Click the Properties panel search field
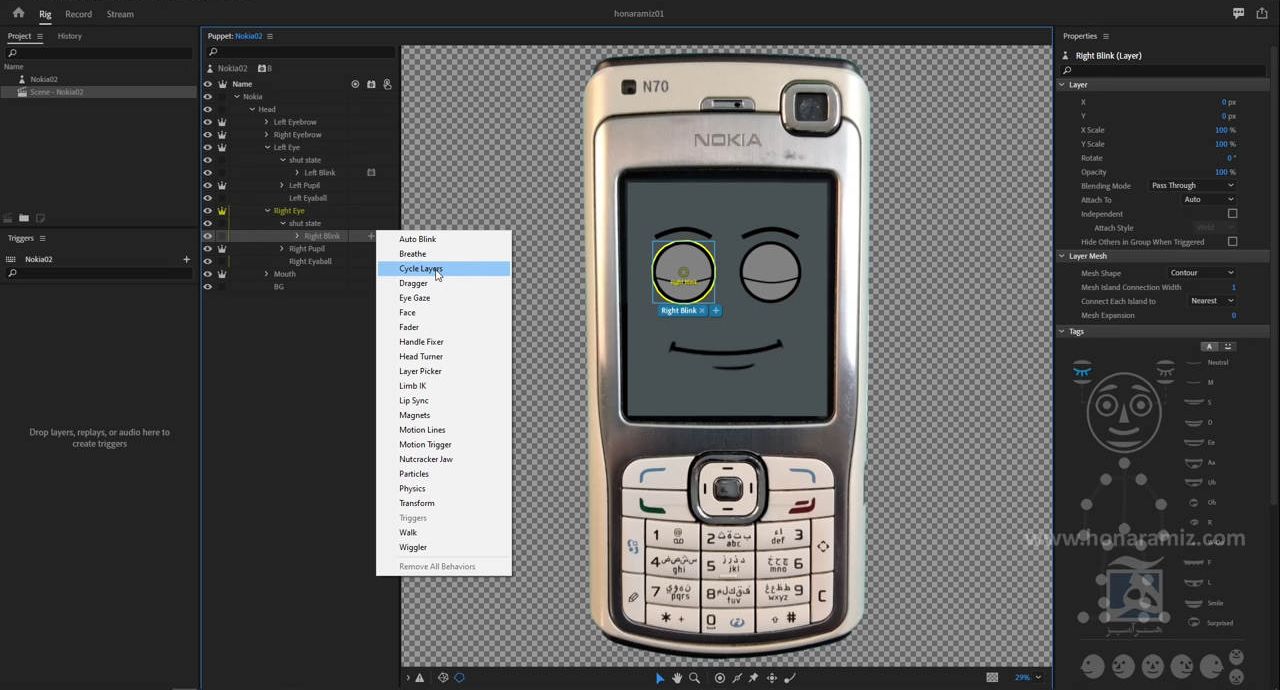The image size is (1280, 690). coord(1166,70)
